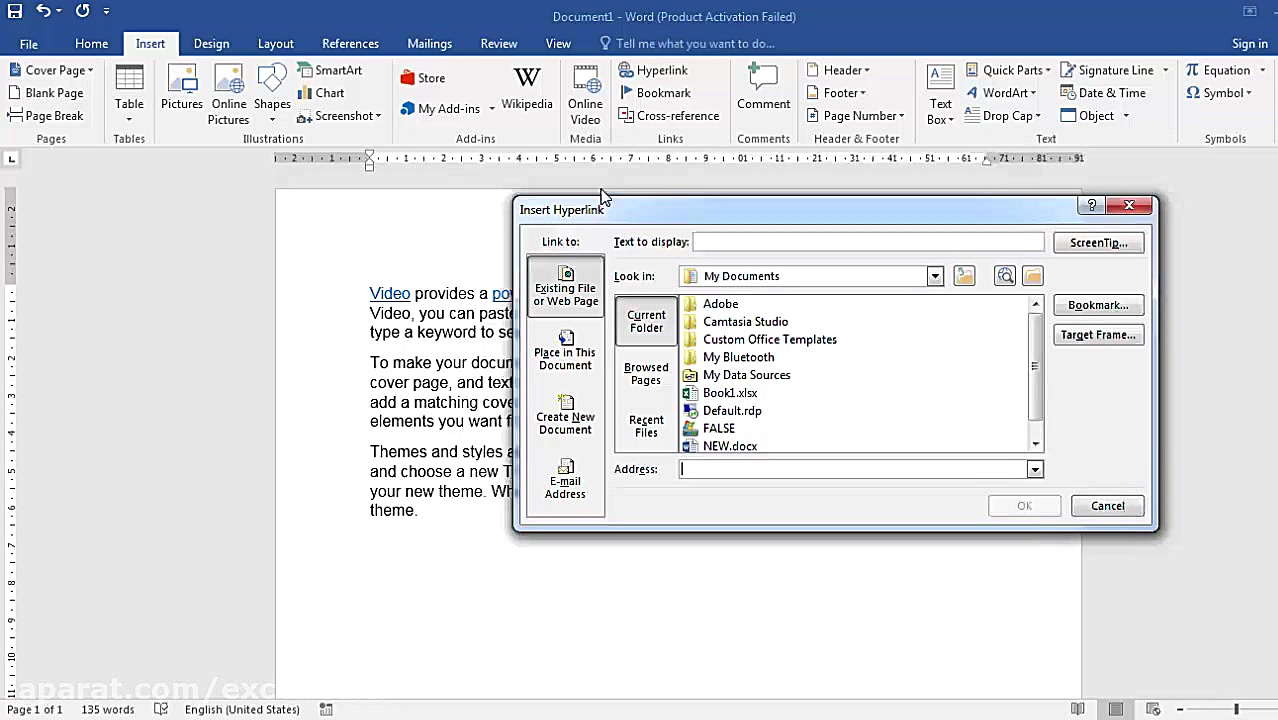Go up one folder in dialog
The width and height of the screenshot is (1278, 720).
click(x=964, y=276)
